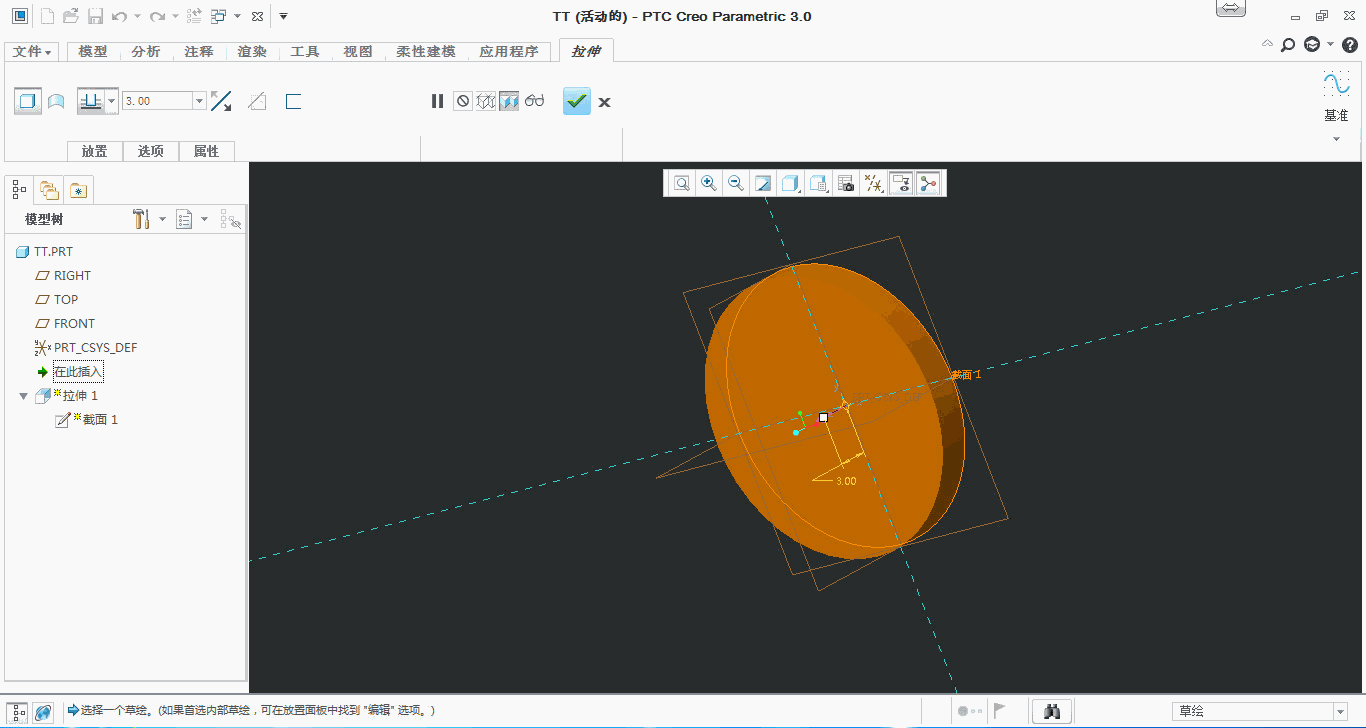The height and width of the screenshot is (728, 1366).
Task: Toggle the thicken sketch option
Action: point(293,101)
